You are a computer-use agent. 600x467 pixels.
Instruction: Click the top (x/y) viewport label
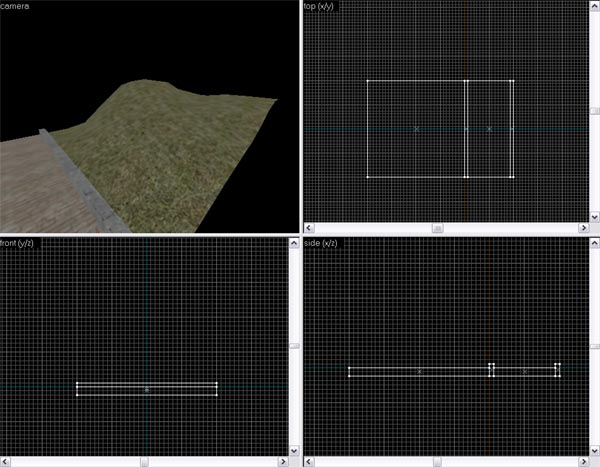pyautogui.click(x=321, y=6)
